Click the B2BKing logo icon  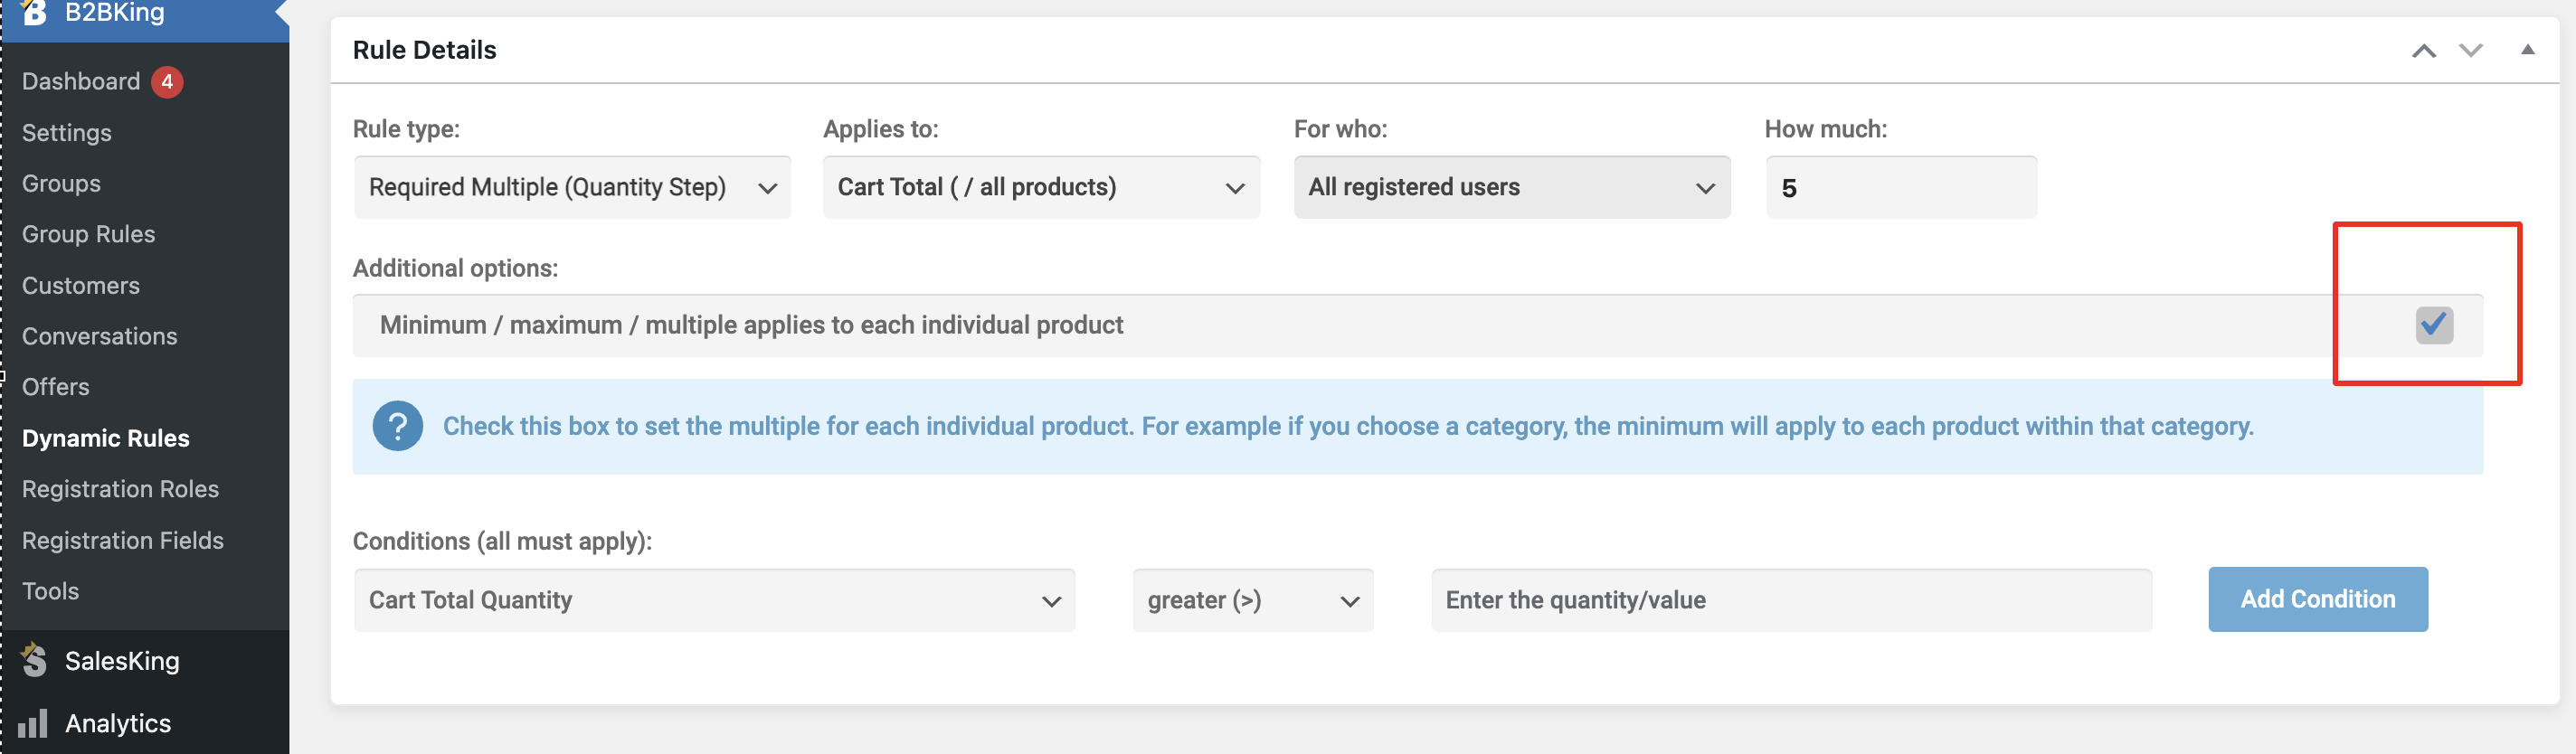tap(34, 12)
